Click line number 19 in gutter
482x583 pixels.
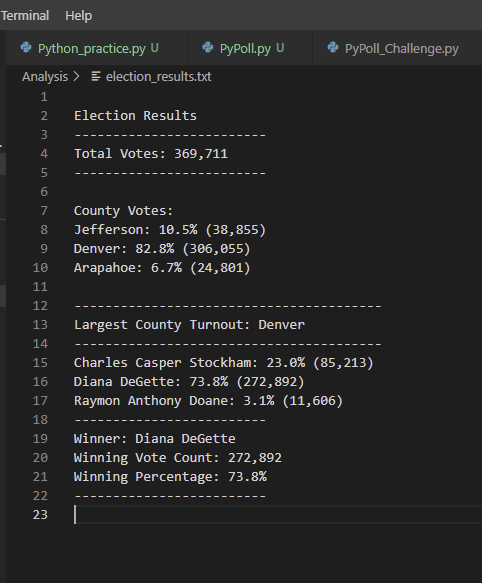[x=40, y=439]
